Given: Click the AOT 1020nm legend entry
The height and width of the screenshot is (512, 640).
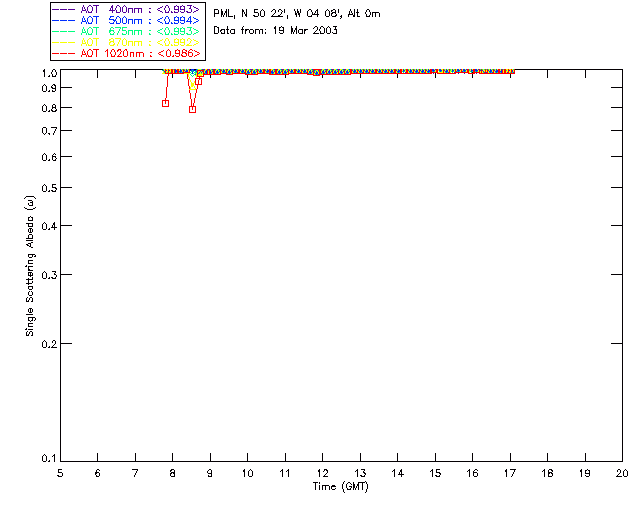Looking at the screenshot, I should (126, 53).
